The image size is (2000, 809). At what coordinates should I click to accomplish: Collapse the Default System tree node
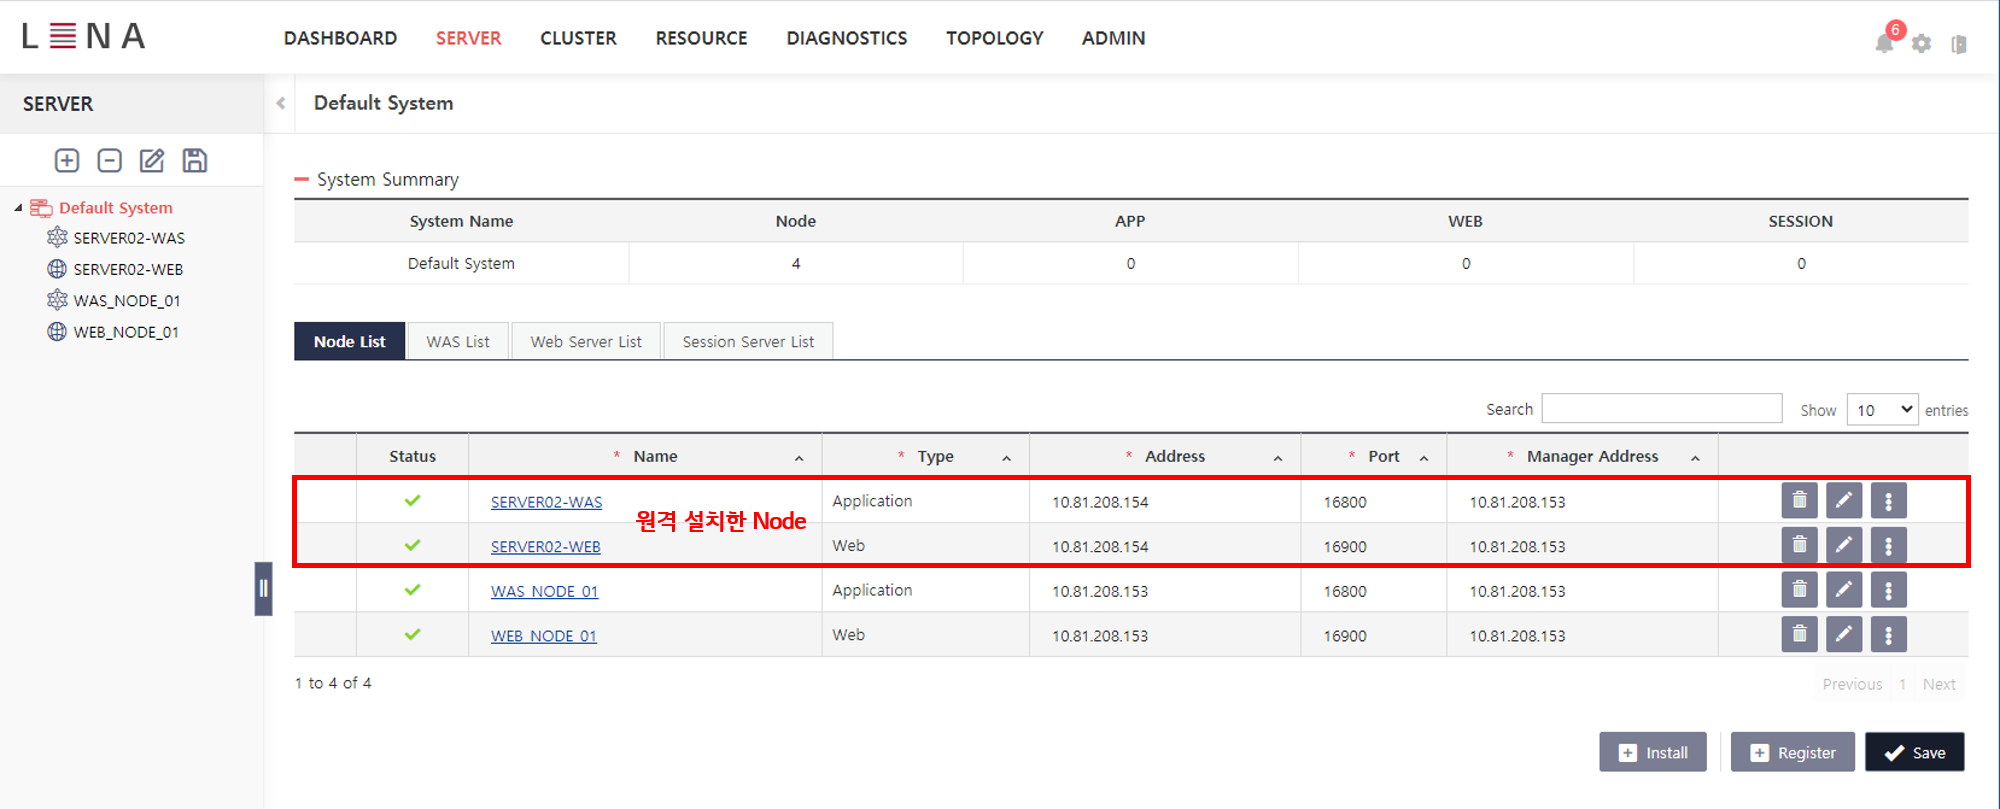[18, 208]
